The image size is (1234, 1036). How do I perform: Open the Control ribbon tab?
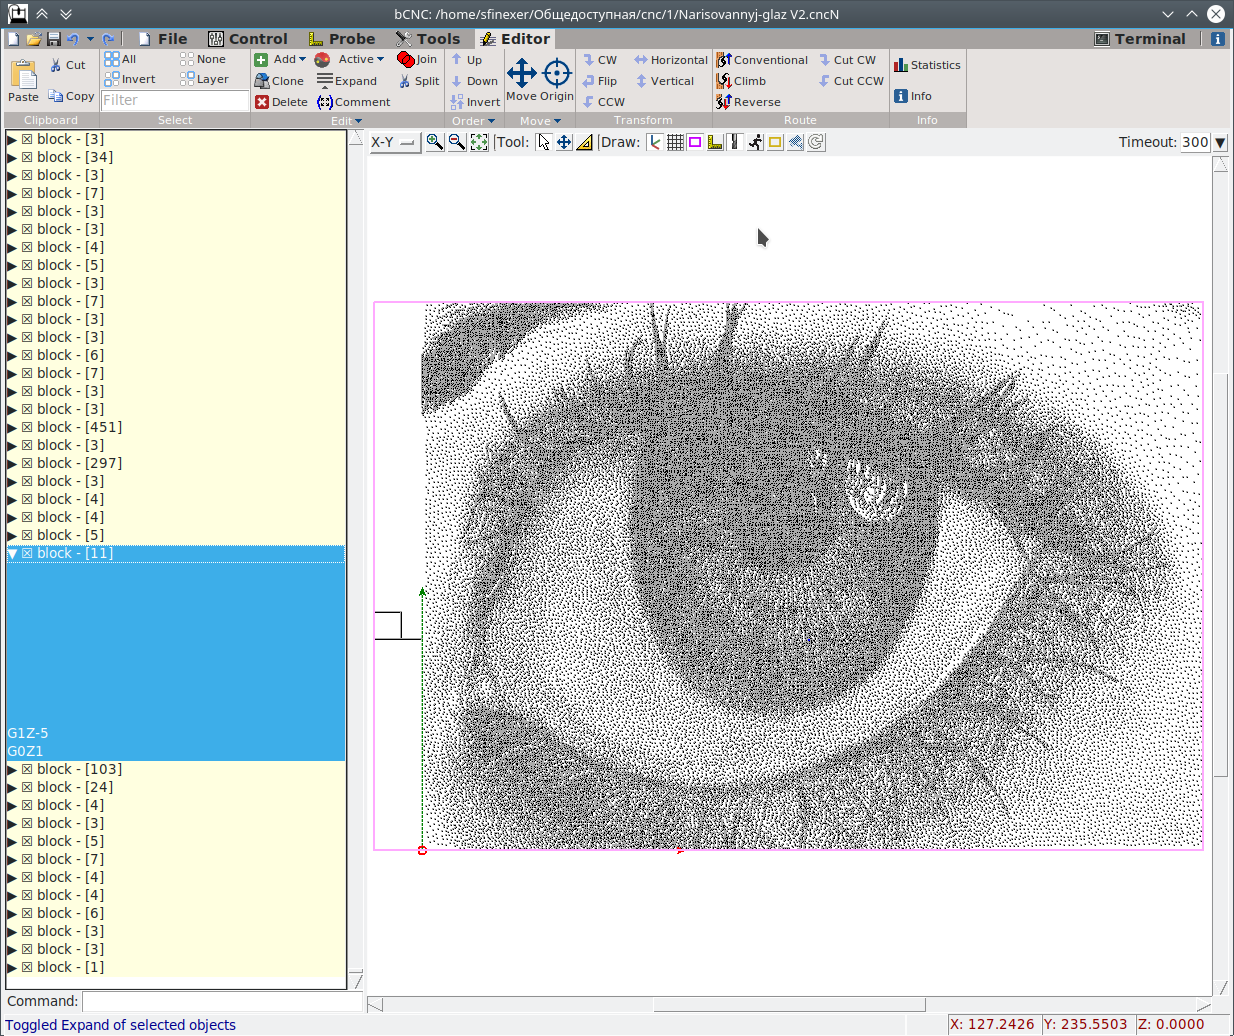coord(248,39)
